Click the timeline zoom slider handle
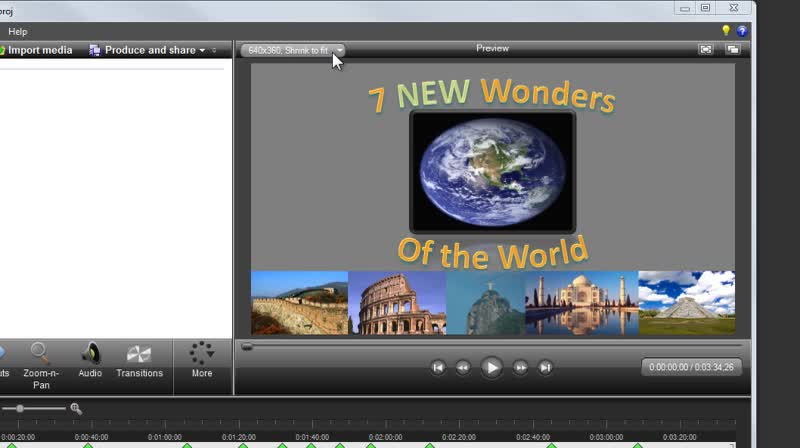 coord(20,408)
